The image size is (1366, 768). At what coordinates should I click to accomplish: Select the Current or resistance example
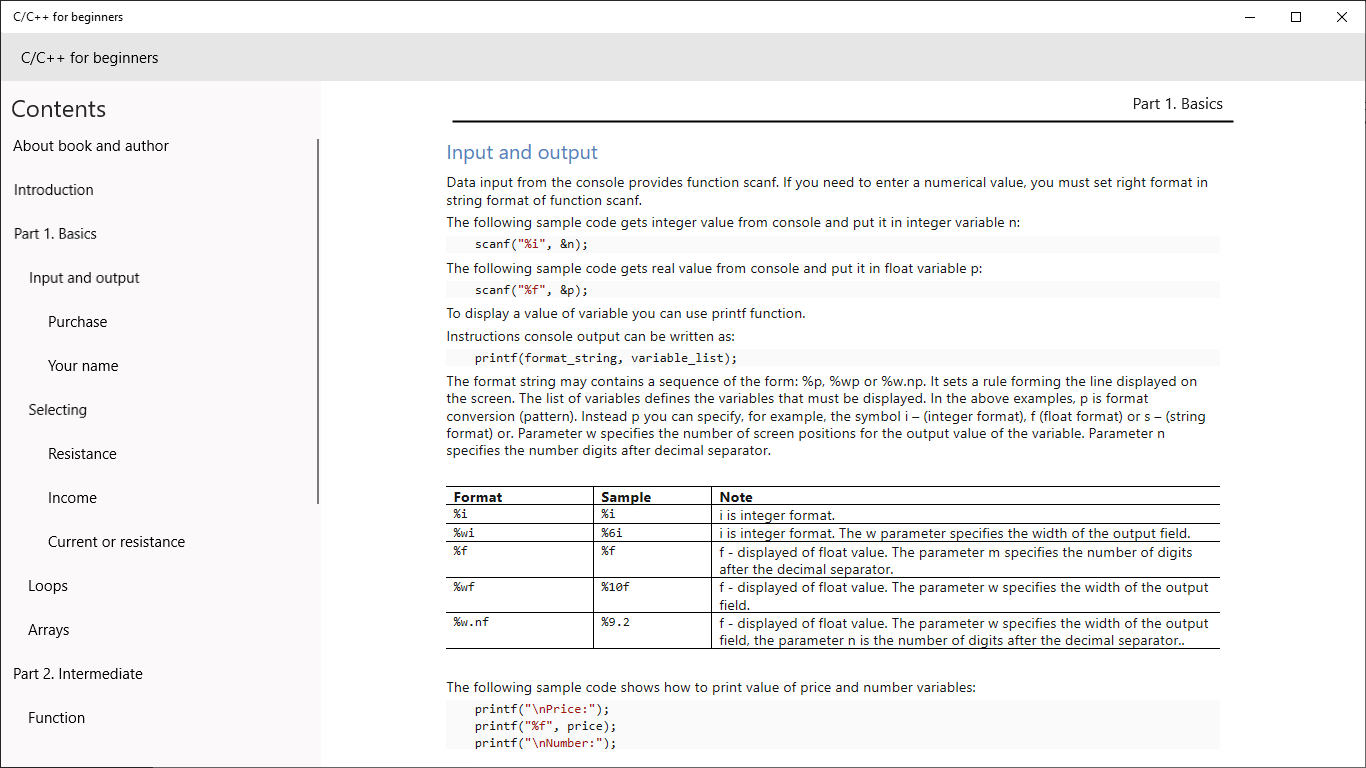(116, 541)
